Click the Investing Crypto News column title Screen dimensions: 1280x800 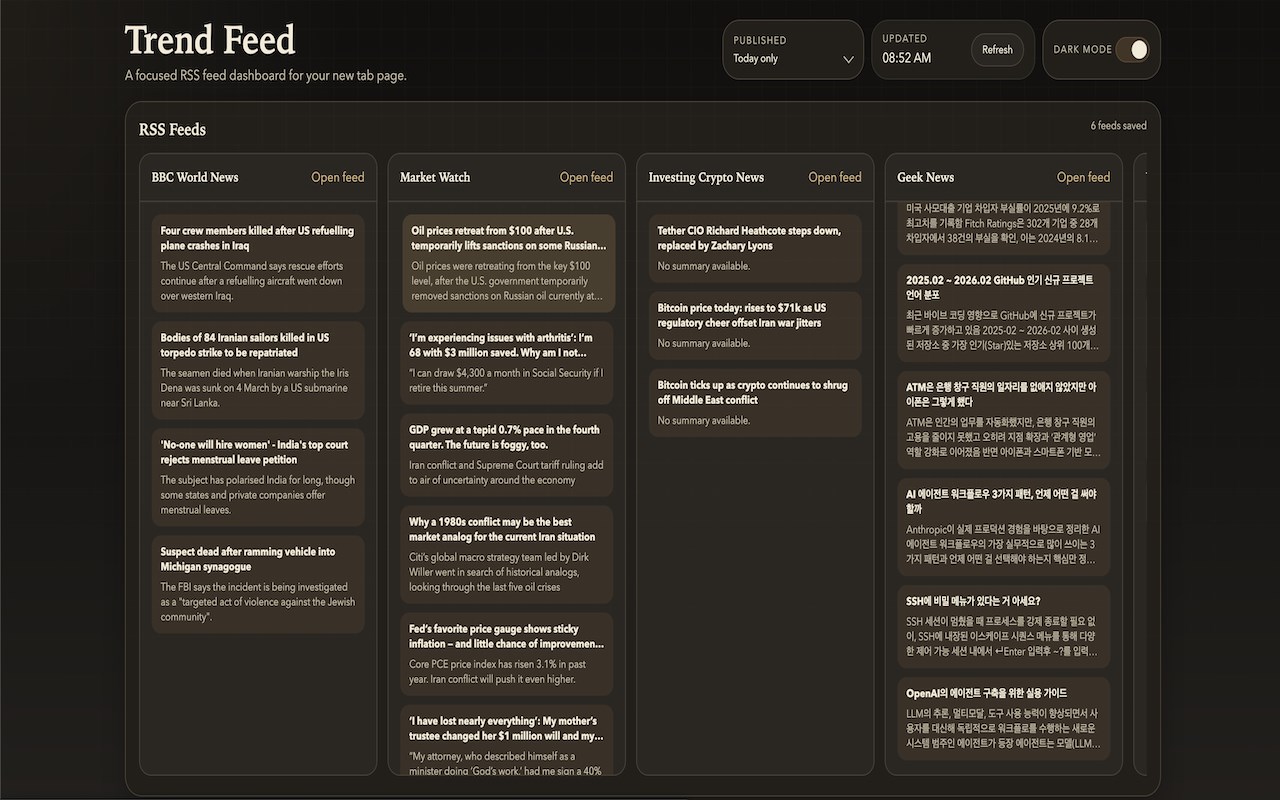[x=706, y=177]
